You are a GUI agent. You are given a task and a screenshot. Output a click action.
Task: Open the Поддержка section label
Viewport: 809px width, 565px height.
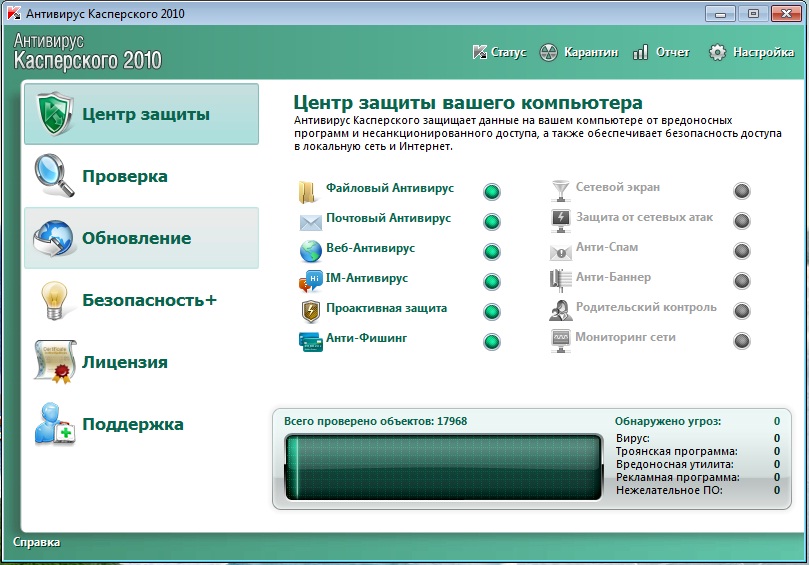133,424
